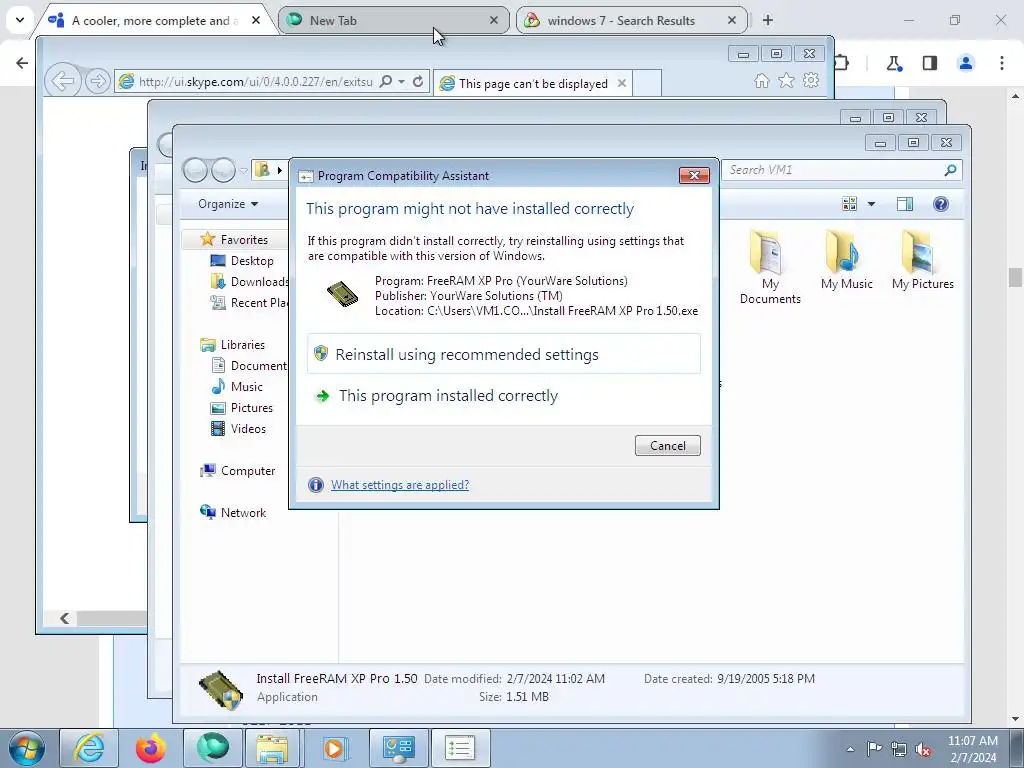
Task: Open Windows Explorer from the taskbar
Action: click(x=272, y=748)
